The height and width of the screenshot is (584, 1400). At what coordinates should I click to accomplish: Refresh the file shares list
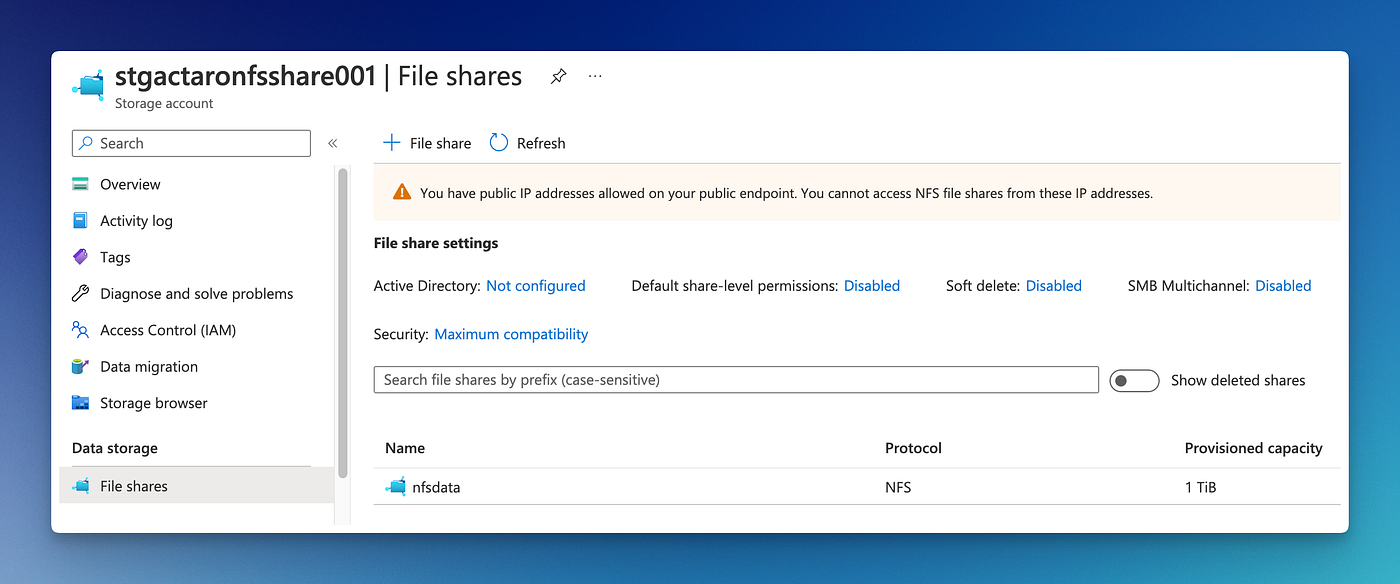click(x=527, y=143)
